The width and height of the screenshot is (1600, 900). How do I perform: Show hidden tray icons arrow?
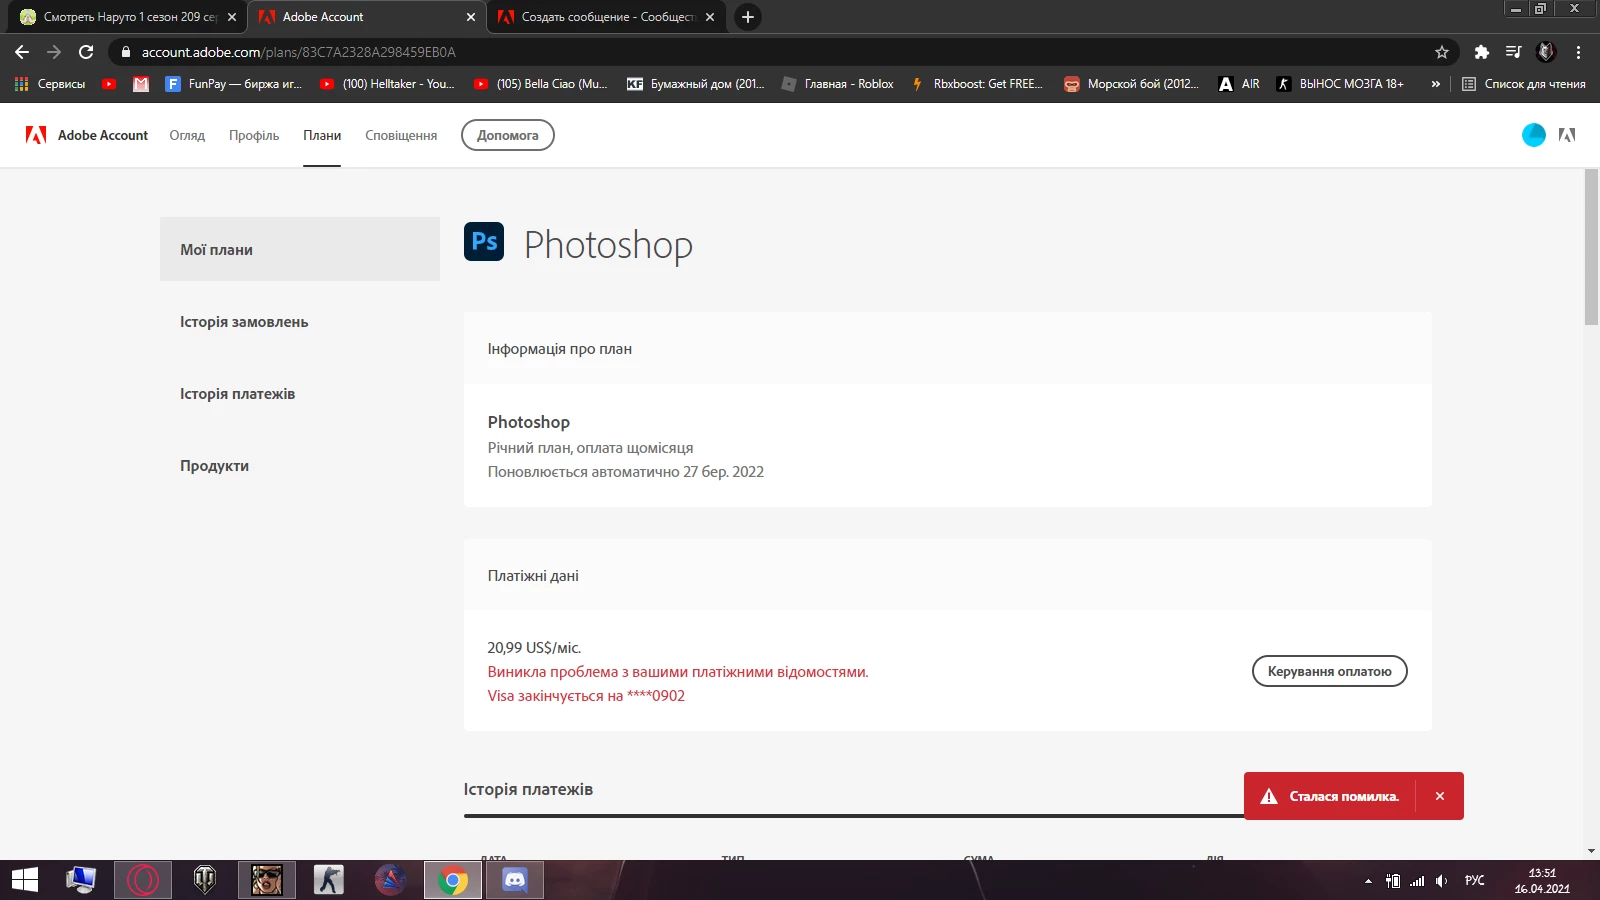(x=1368, y=881)
